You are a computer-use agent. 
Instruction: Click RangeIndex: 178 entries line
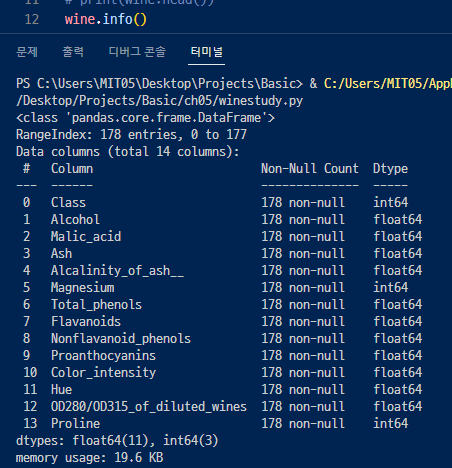[131, 135]
